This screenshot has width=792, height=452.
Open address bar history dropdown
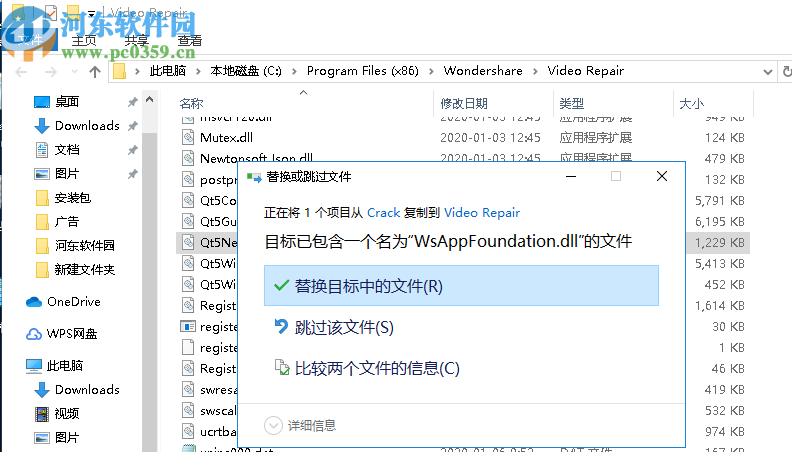(768, 72)
